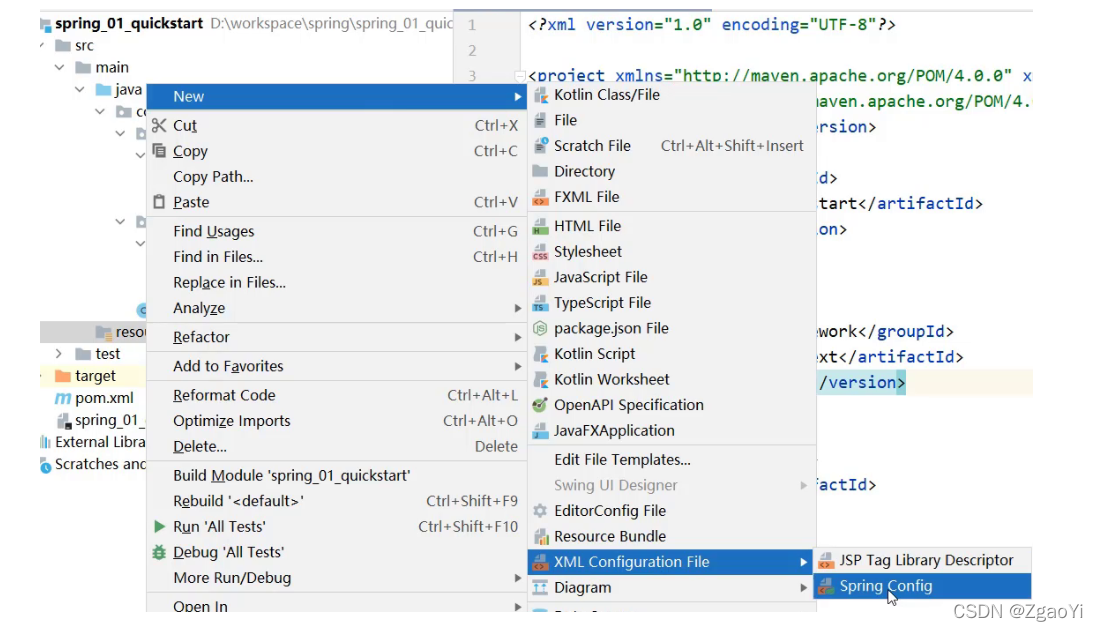This screenshot has width=1098, height=631.
Task: Click the JSP Tag Library Descriptor icon
Action: (x=826, y=560)
